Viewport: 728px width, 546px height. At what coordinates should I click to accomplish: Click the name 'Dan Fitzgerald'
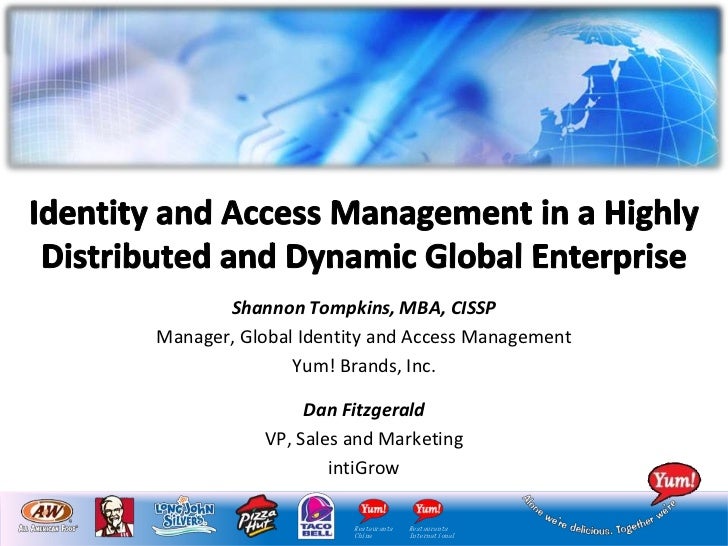tap(364, 410)
